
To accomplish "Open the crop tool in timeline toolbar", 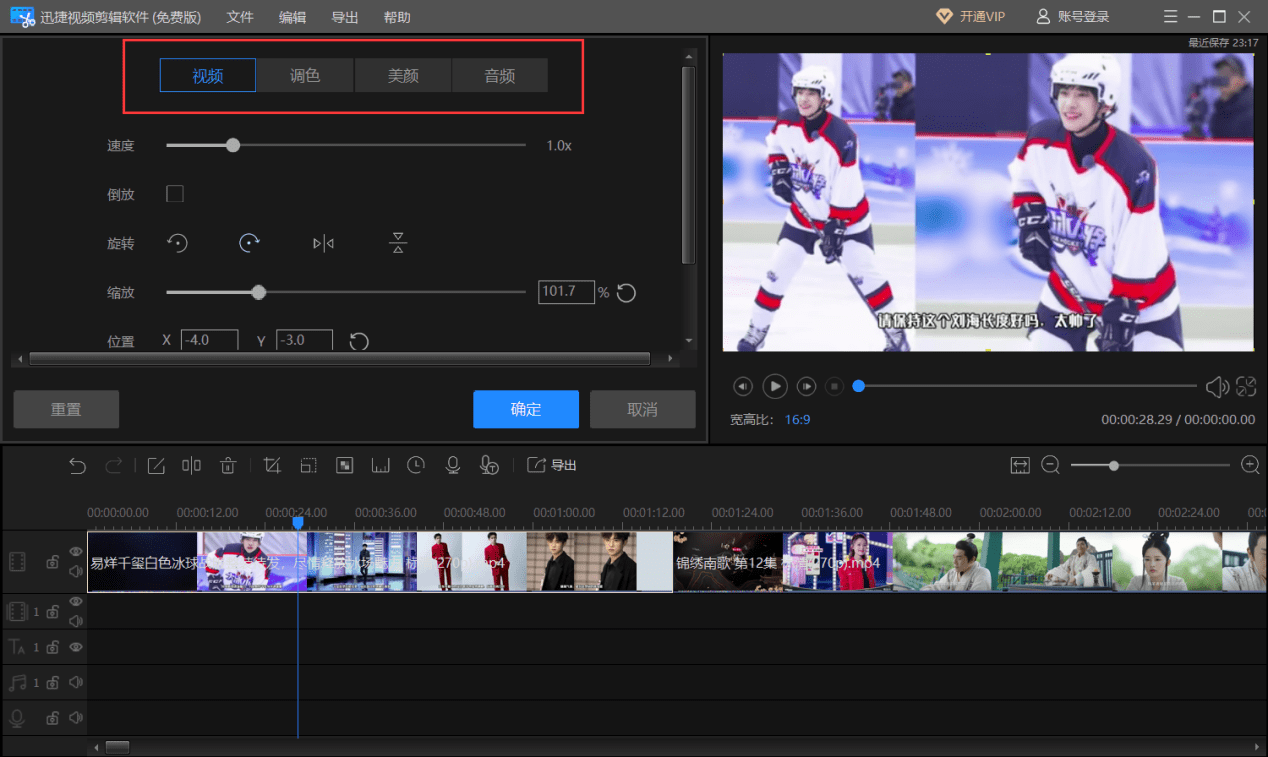I will [x=272, y=465].
